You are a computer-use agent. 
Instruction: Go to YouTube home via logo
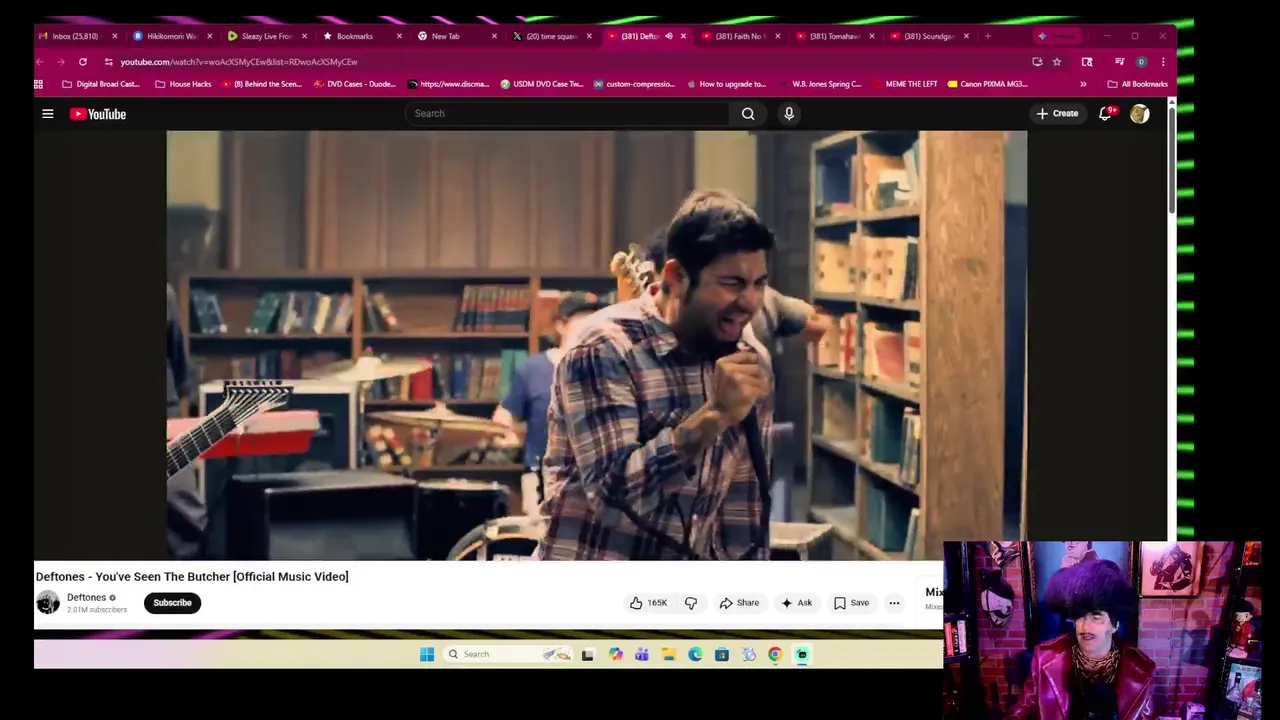tap(98, 114)
